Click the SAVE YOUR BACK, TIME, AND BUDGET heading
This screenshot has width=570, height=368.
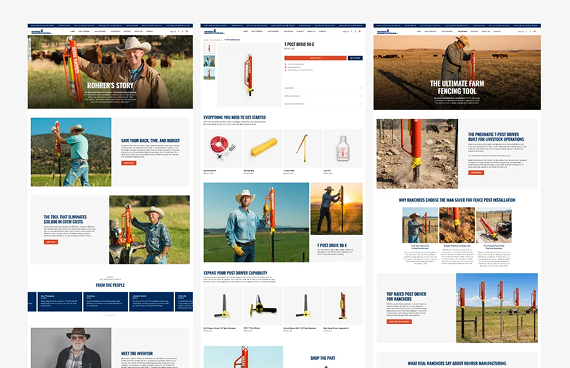tap(150, 140)
